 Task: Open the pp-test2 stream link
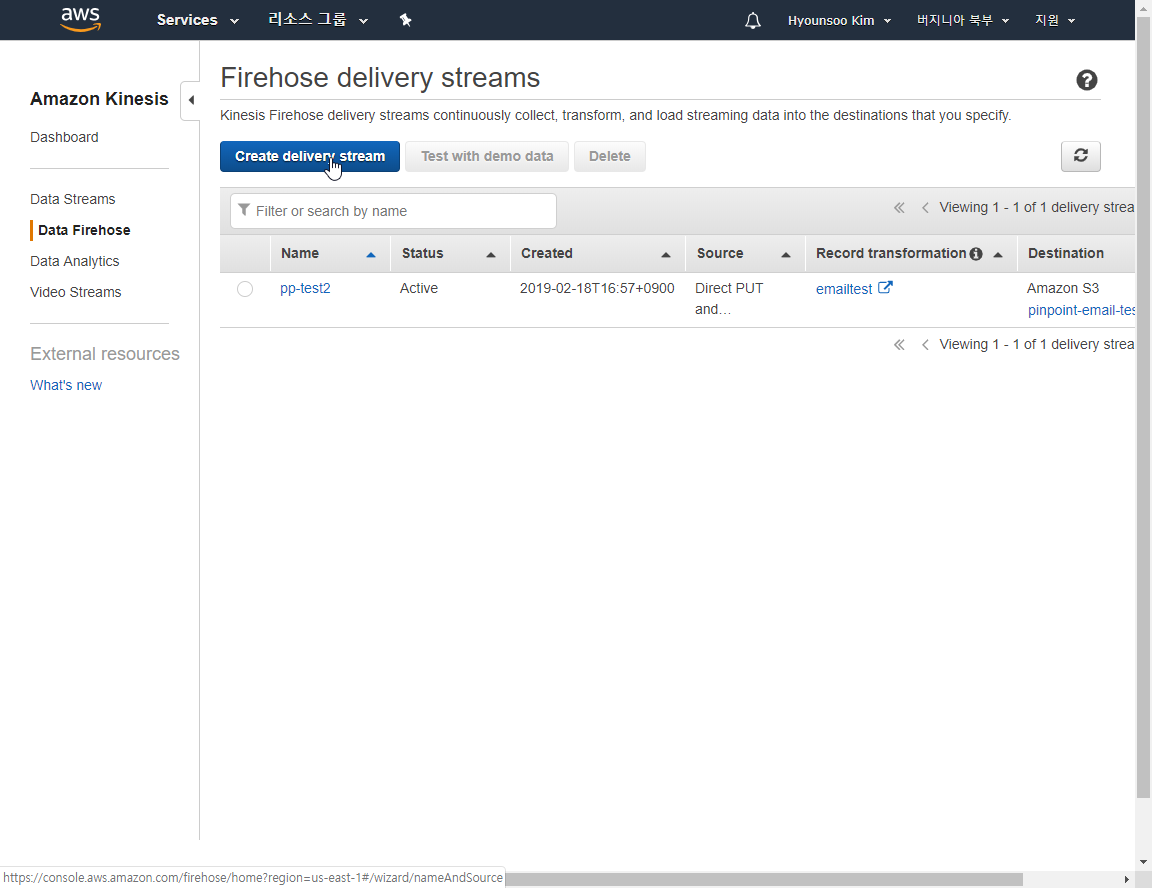pyautogui.click(x=305, y=289)
